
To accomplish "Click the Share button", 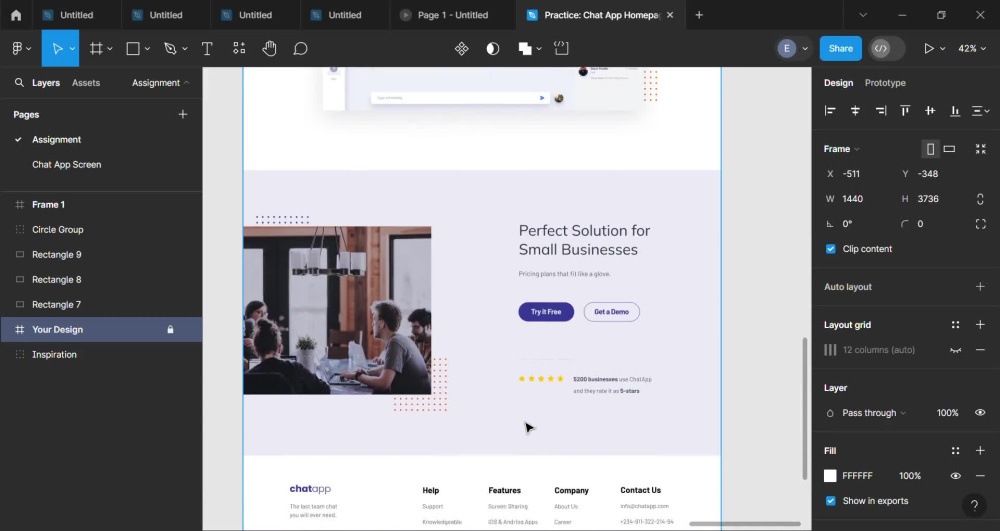I will pos(841,48).
